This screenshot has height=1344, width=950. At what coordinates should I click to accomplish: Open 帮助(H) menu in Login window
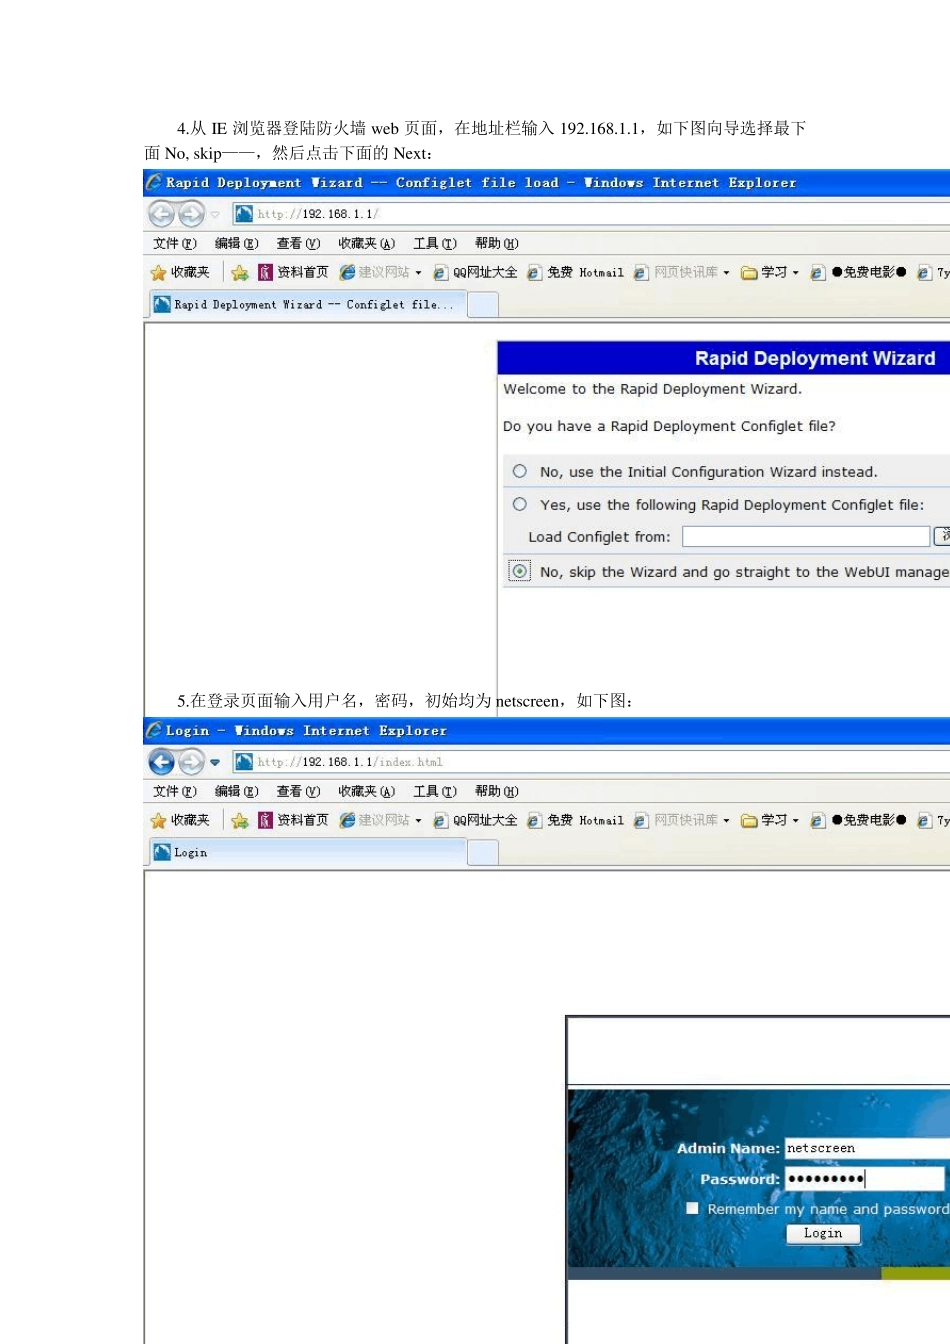click(497, 791)
